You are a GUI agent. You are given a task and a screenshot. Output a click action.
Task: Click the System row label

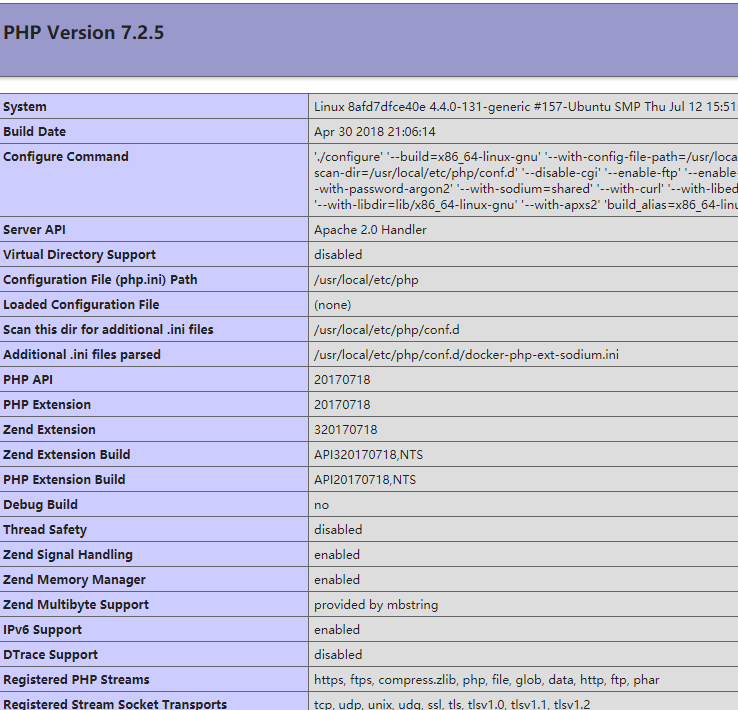pos(24,107)
